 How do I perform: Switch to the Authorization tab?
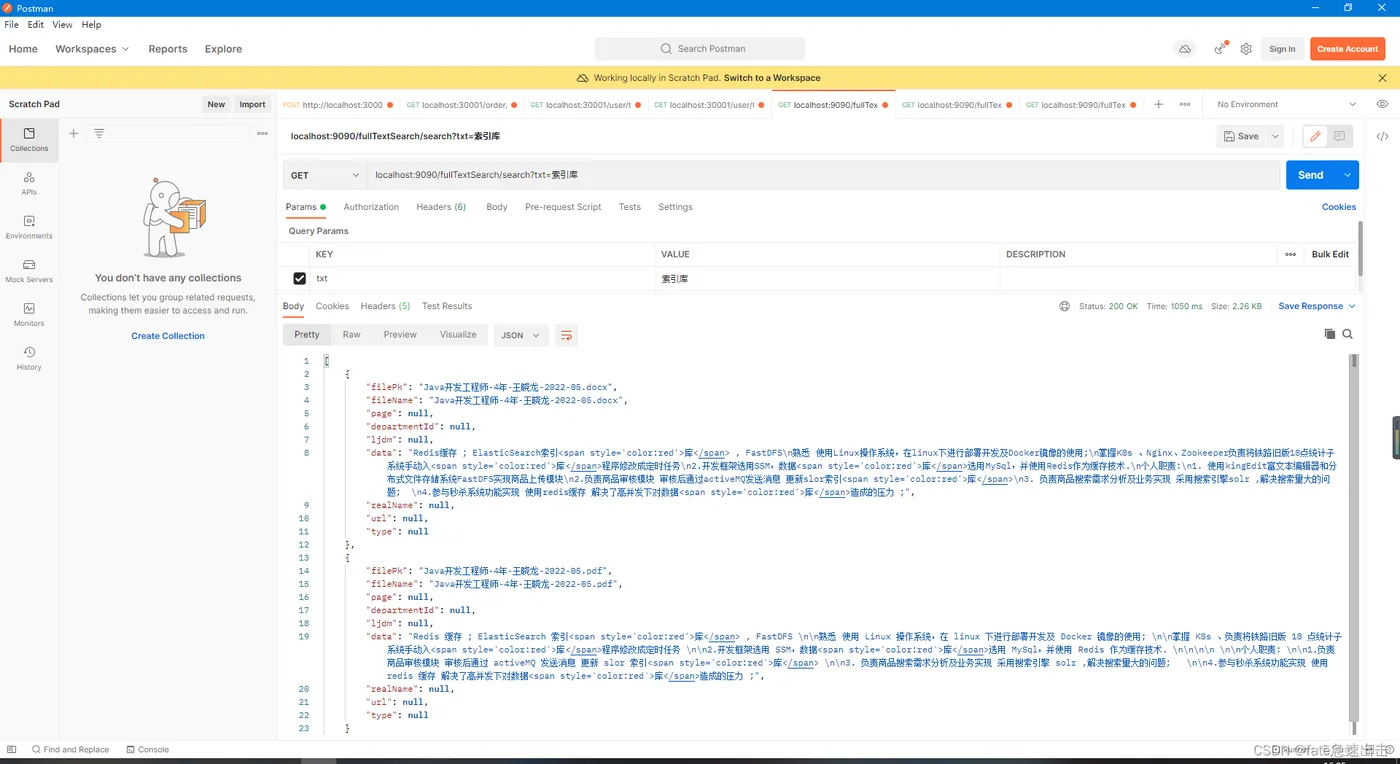[371, 207]
